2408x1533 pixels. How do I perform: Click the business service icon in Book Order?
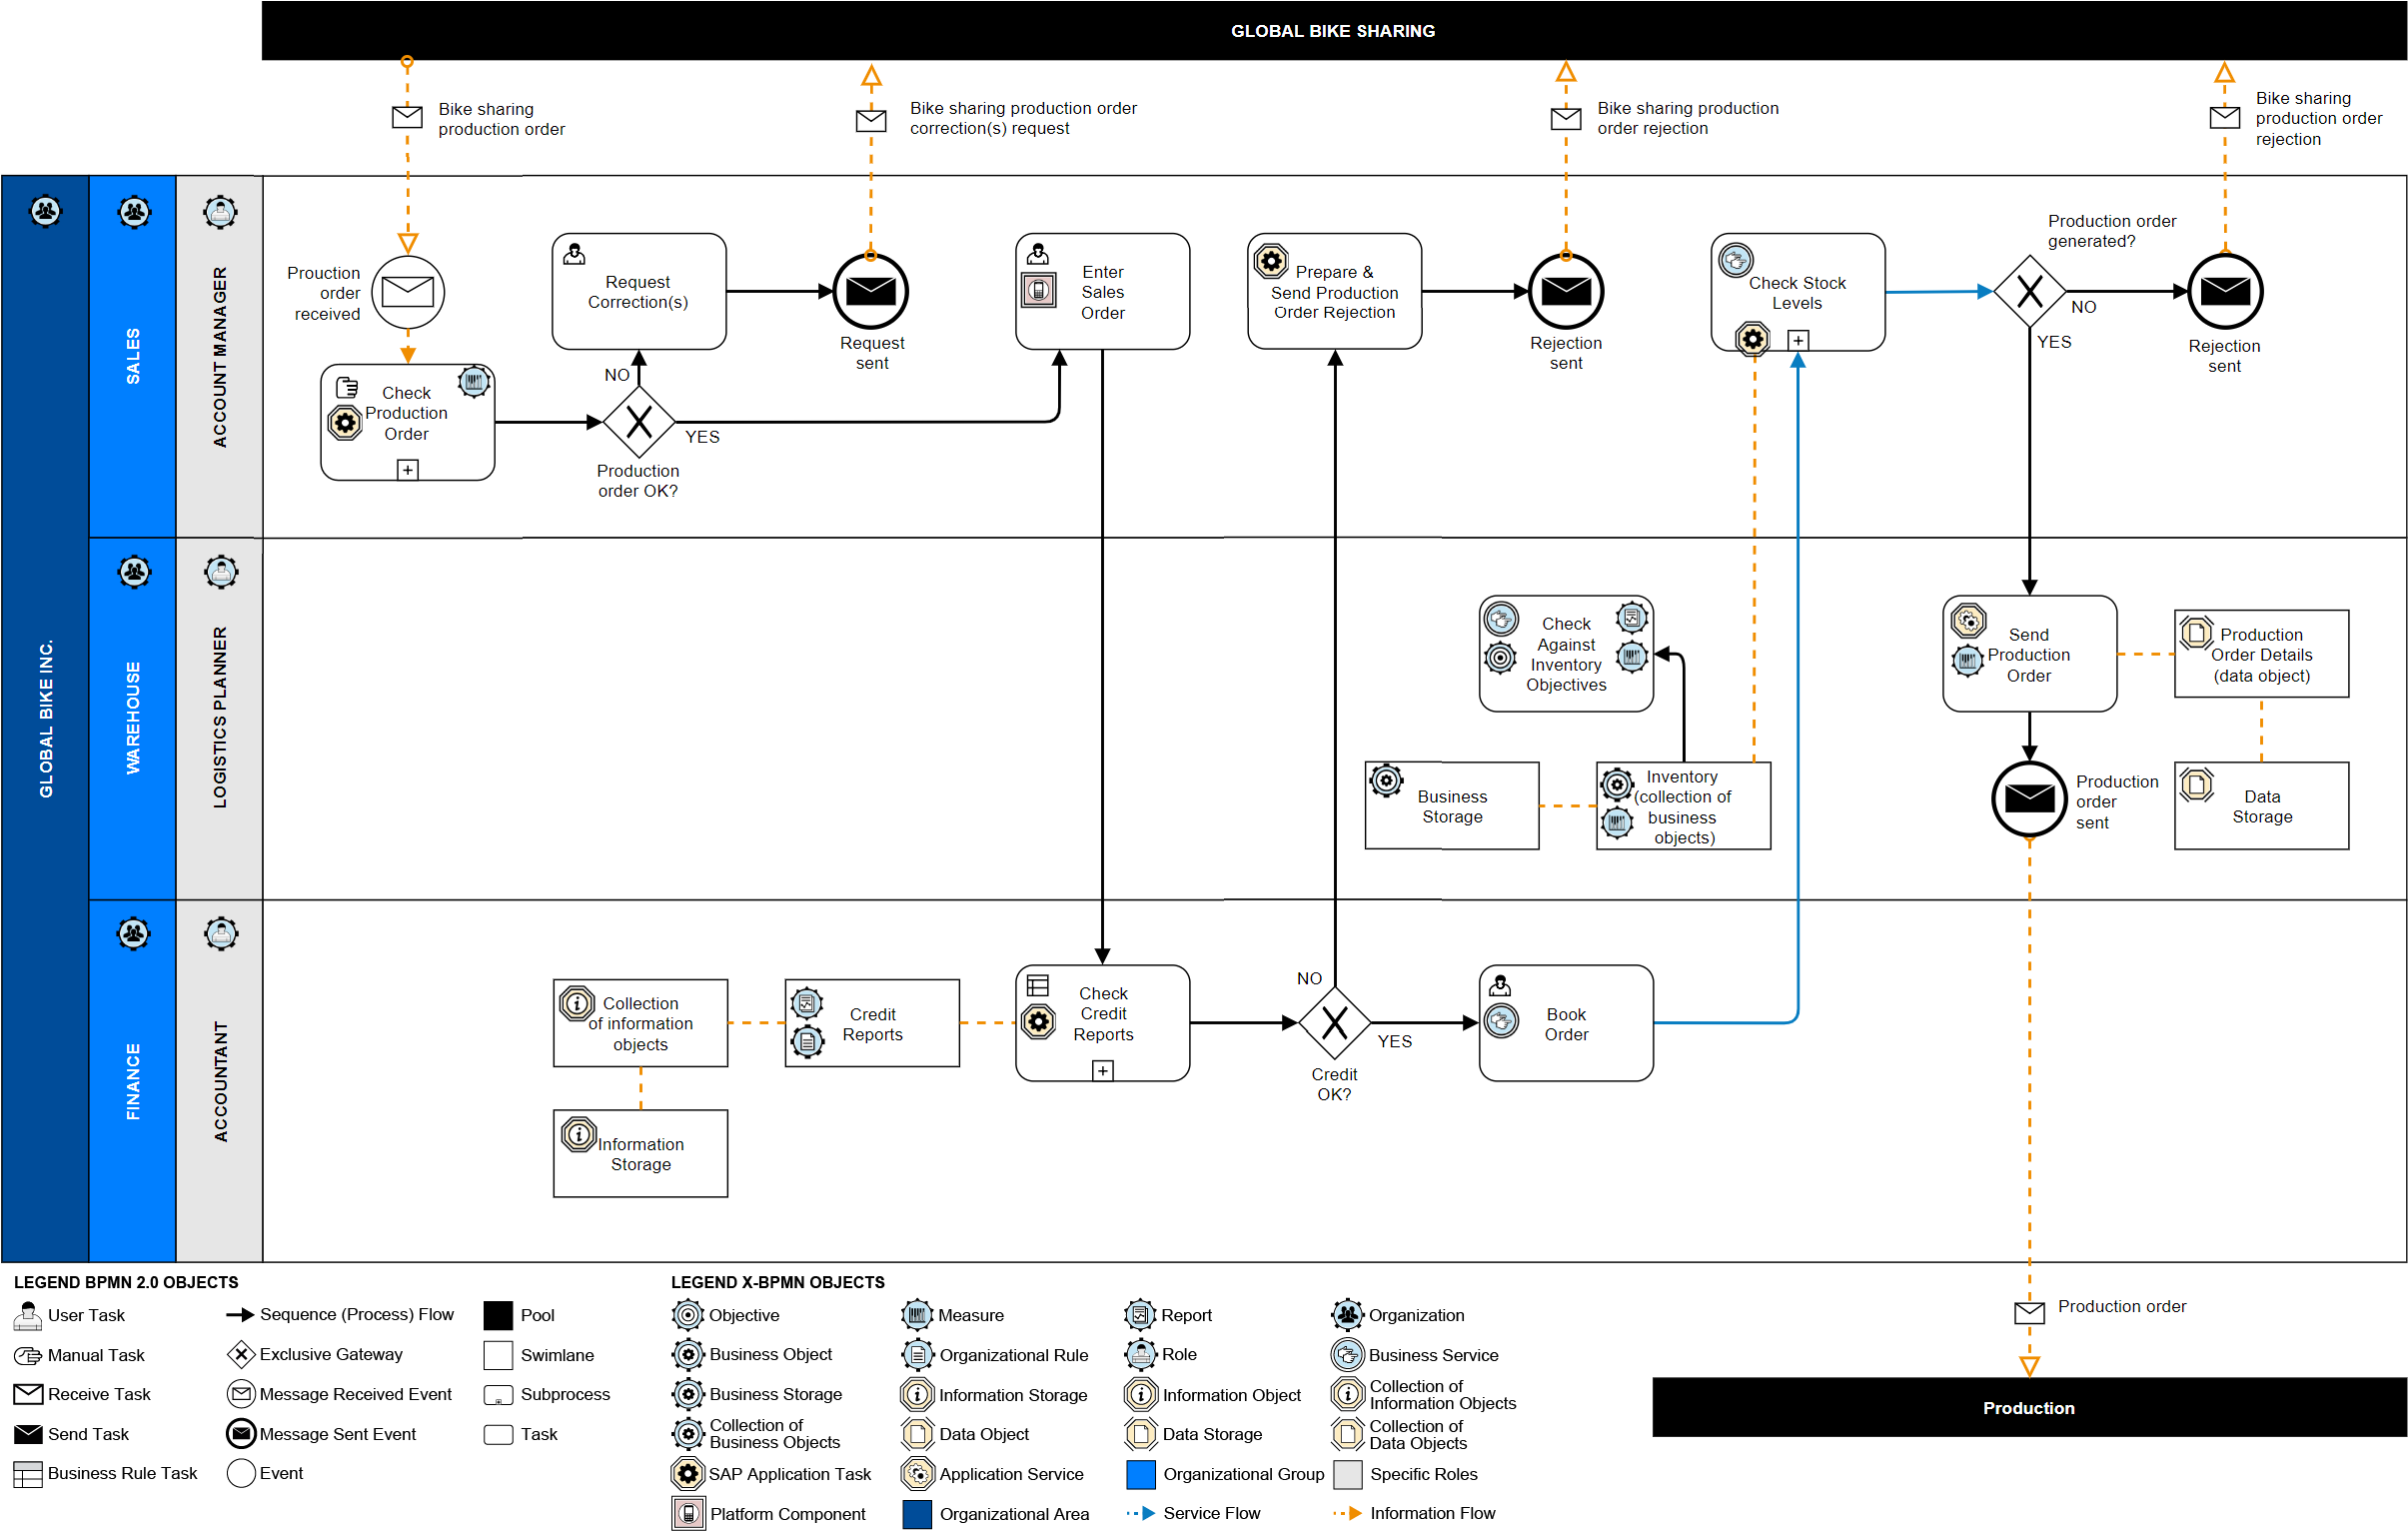[x=1502, y=1021]
